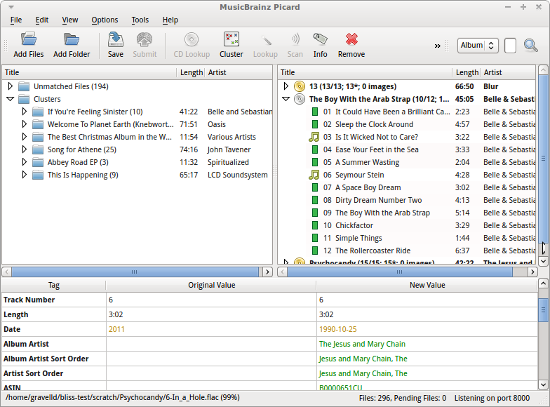
Task: Open the File menu
Action: (16, 20)
